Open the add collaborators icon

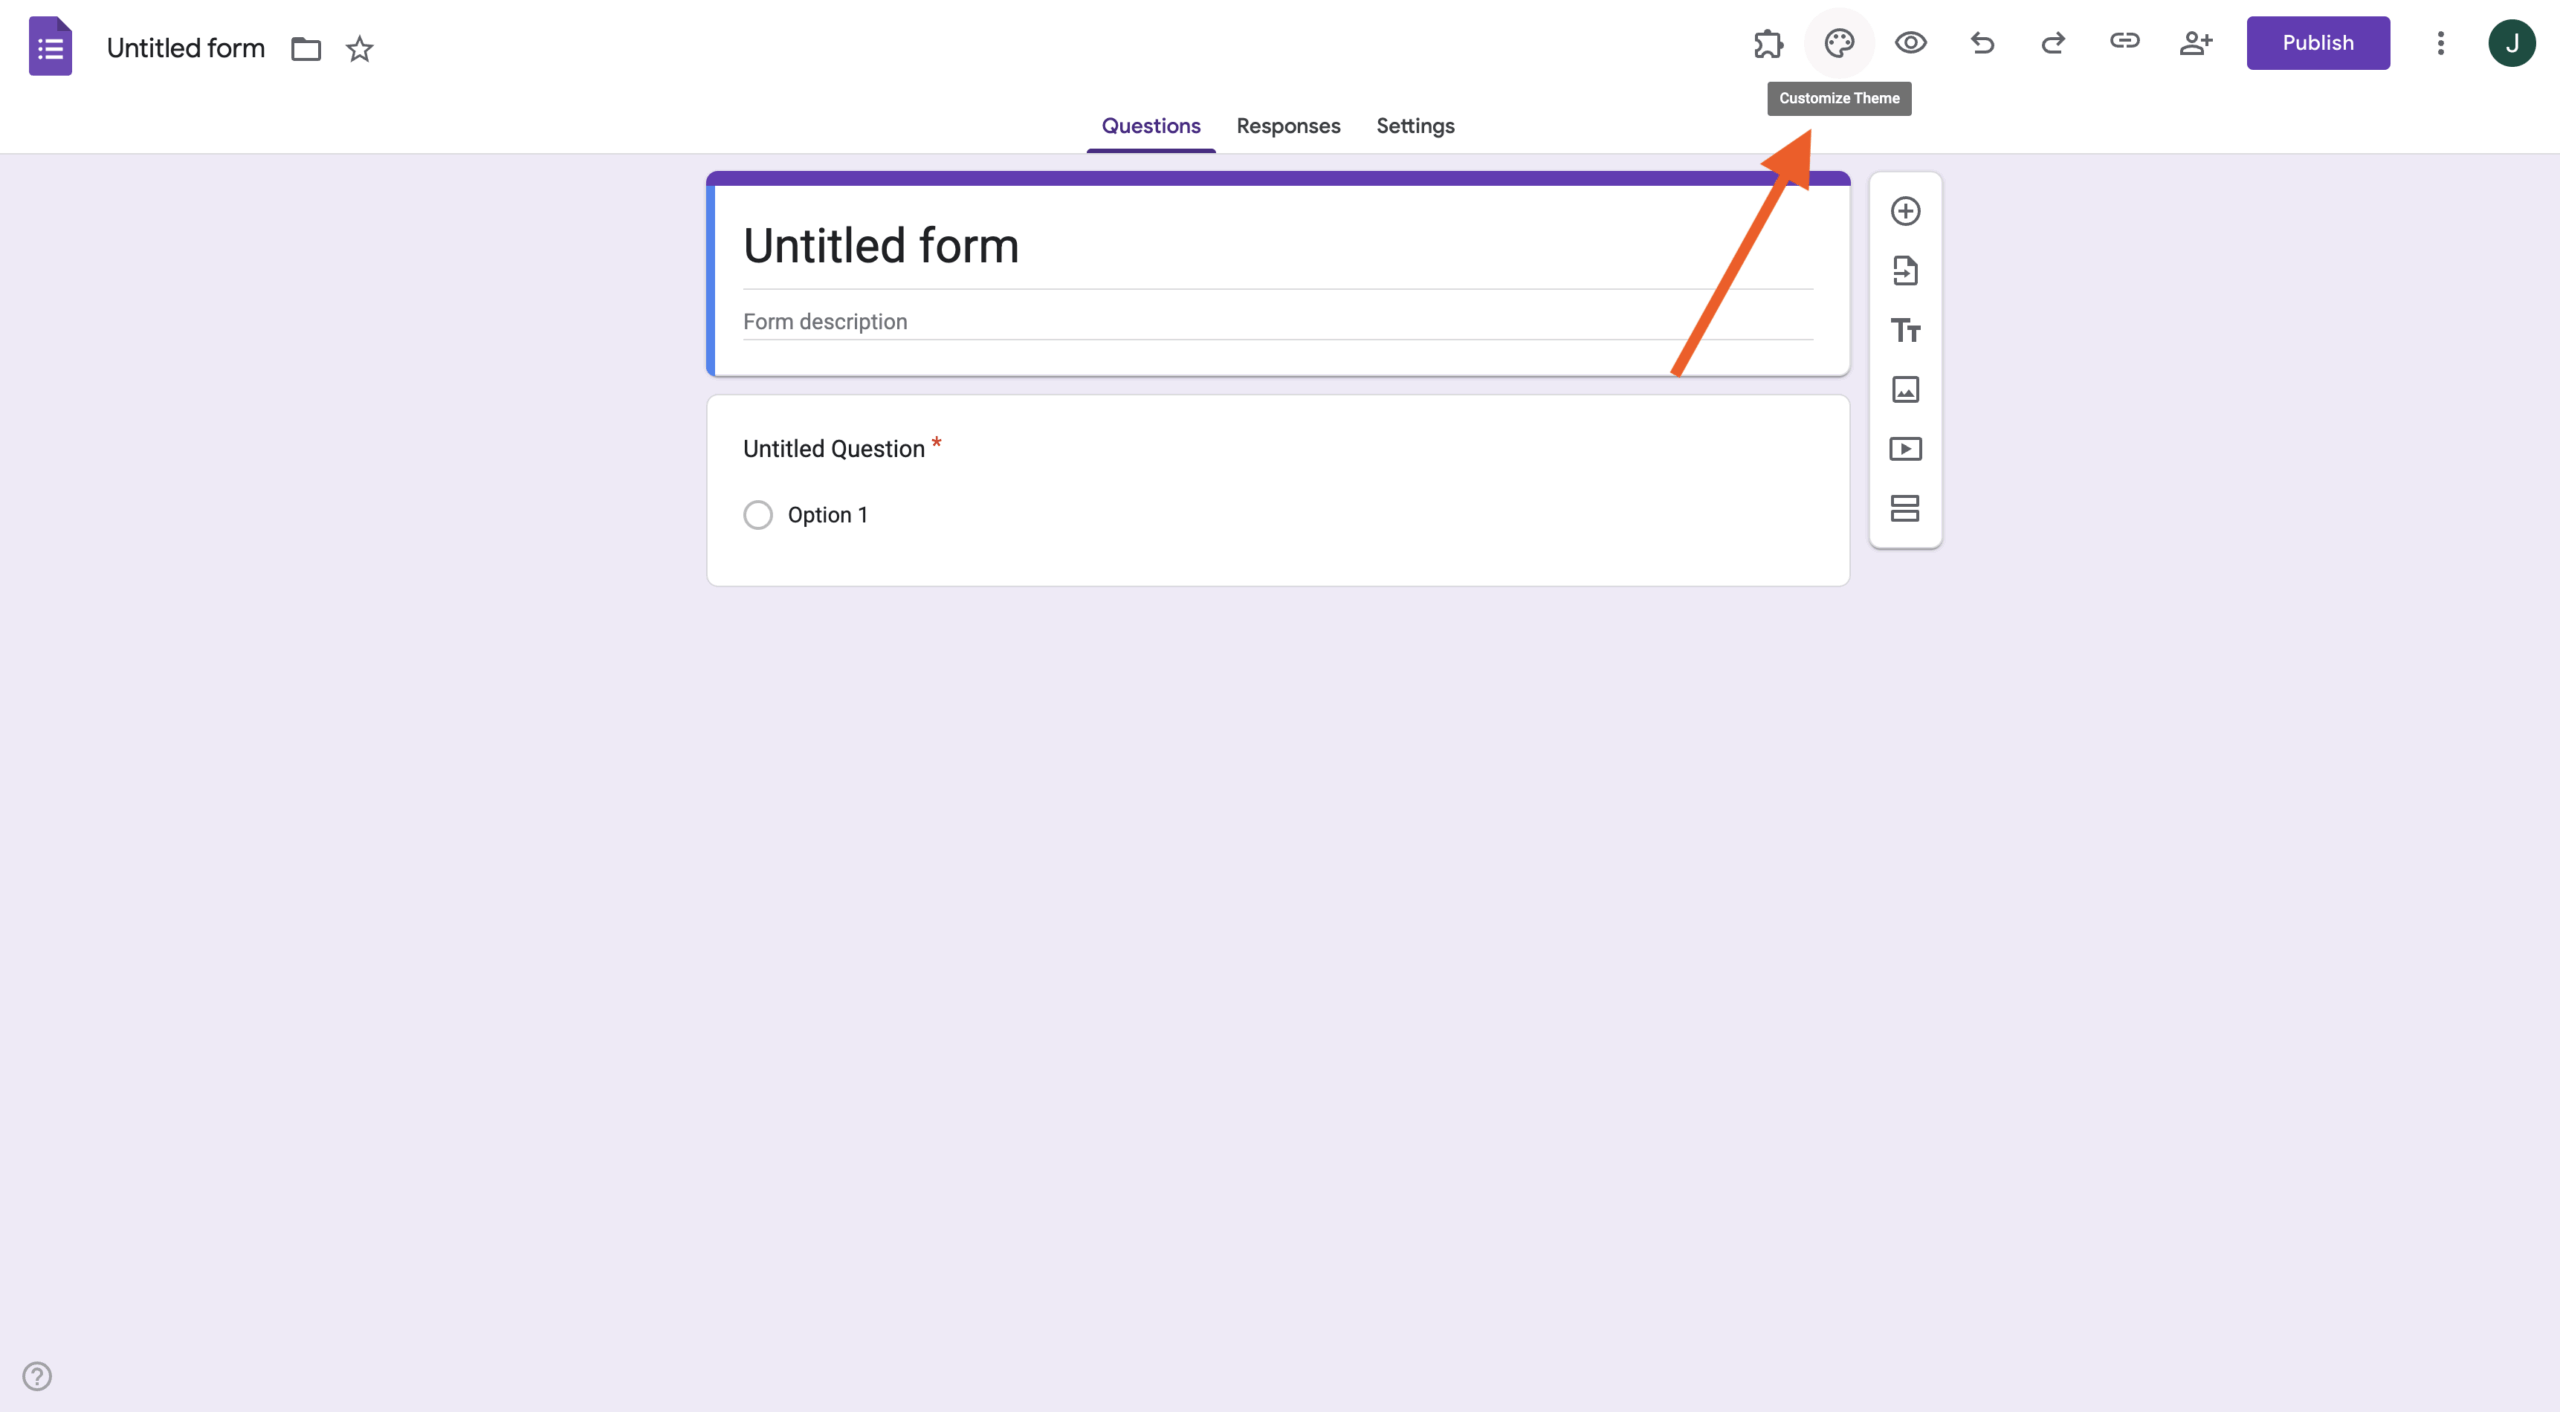[2196, 43]
